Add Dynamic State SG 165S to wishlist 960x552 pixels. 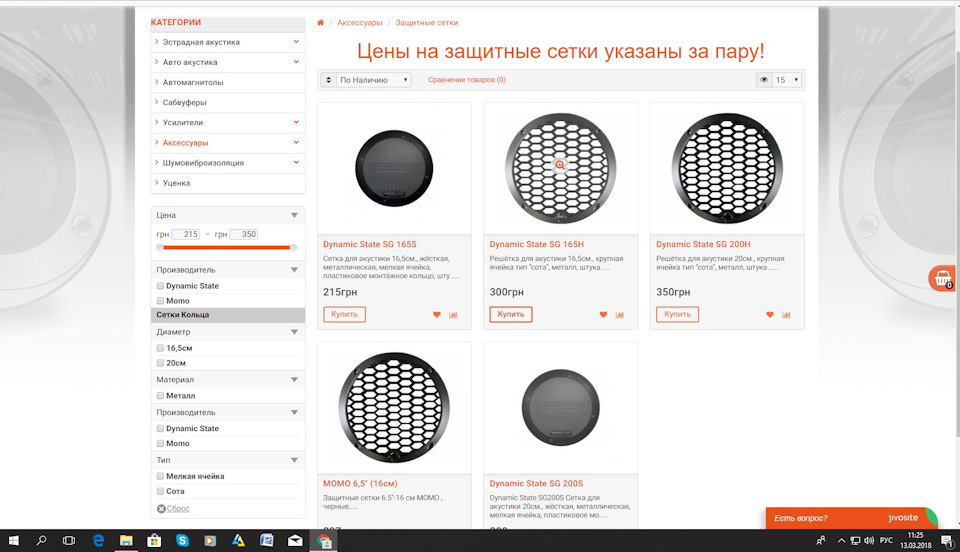(437, 315)
